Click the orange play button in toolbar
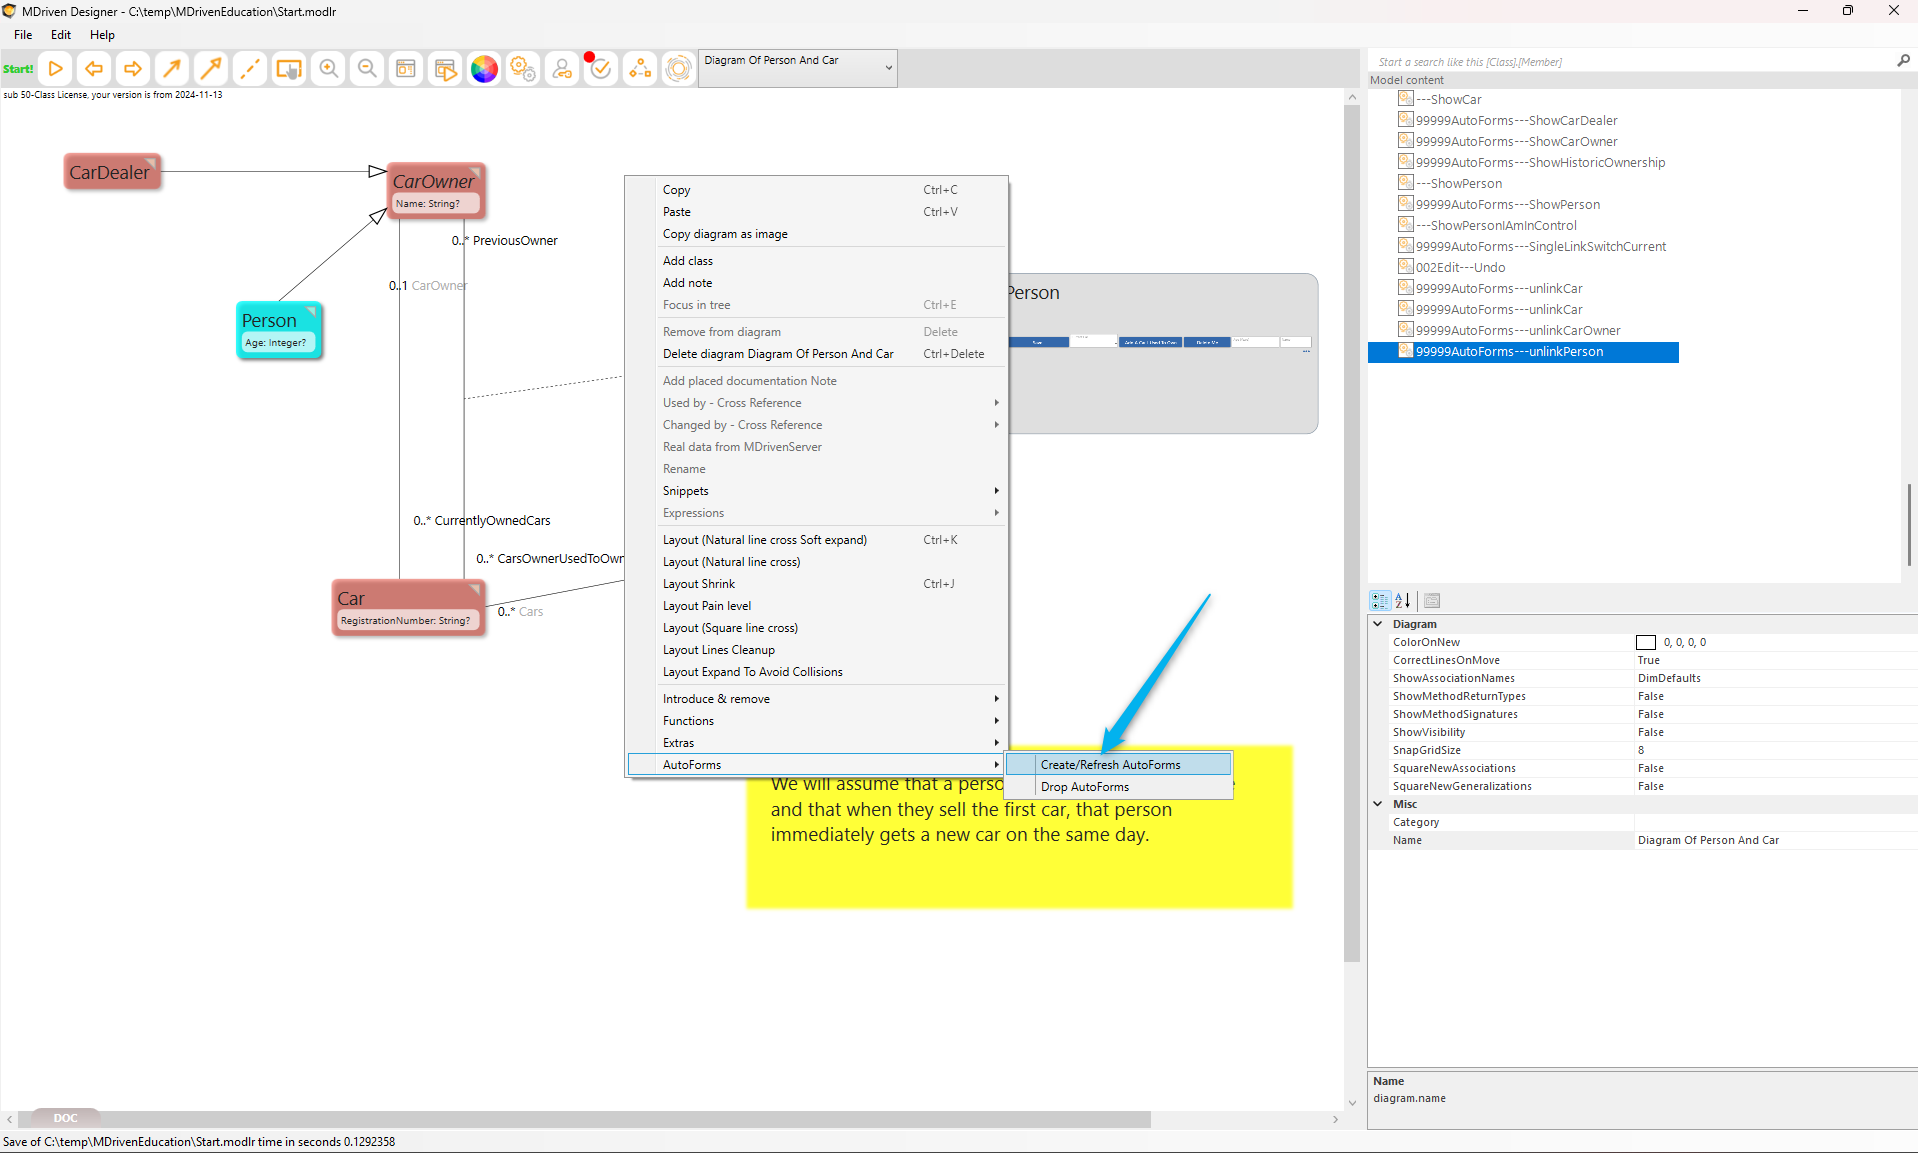1918x1153 pixels. (56, 69)
